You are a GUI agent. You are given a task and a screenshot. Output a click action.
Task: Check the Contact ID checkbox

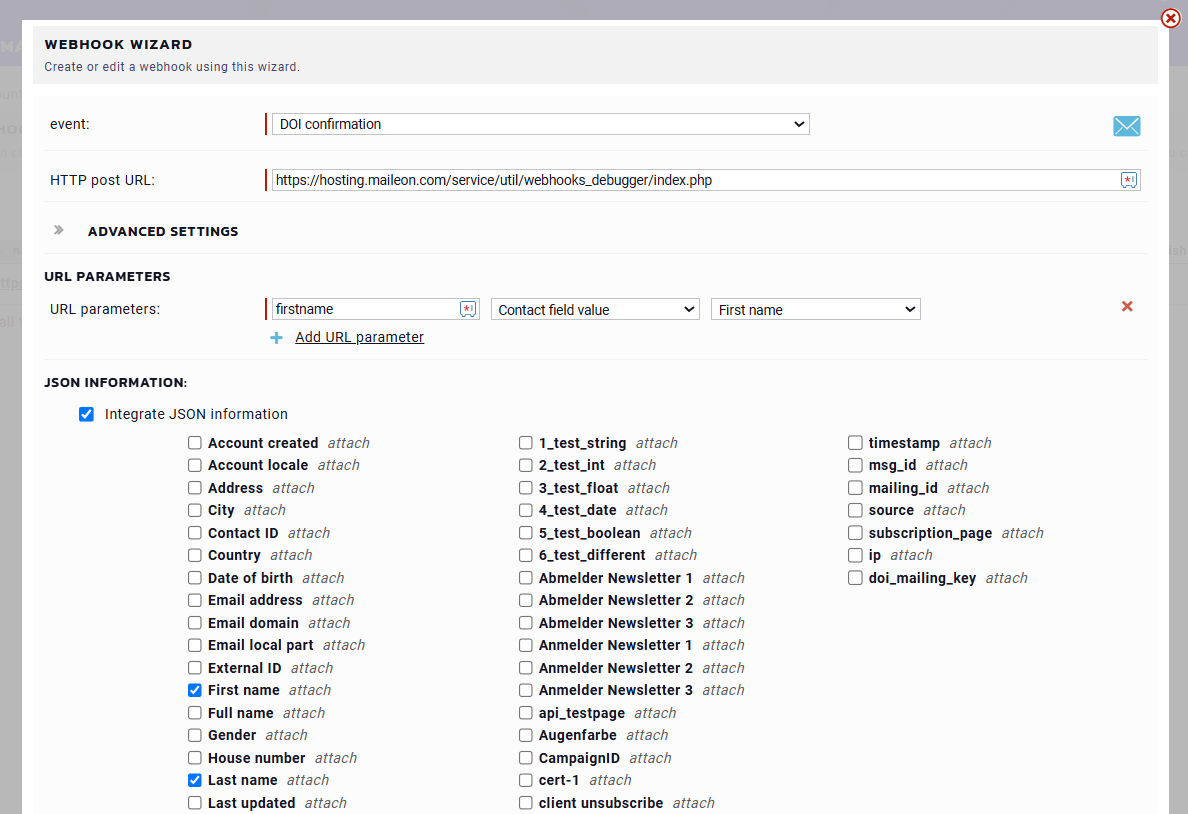pyautogui.click(x=195, y=533)
